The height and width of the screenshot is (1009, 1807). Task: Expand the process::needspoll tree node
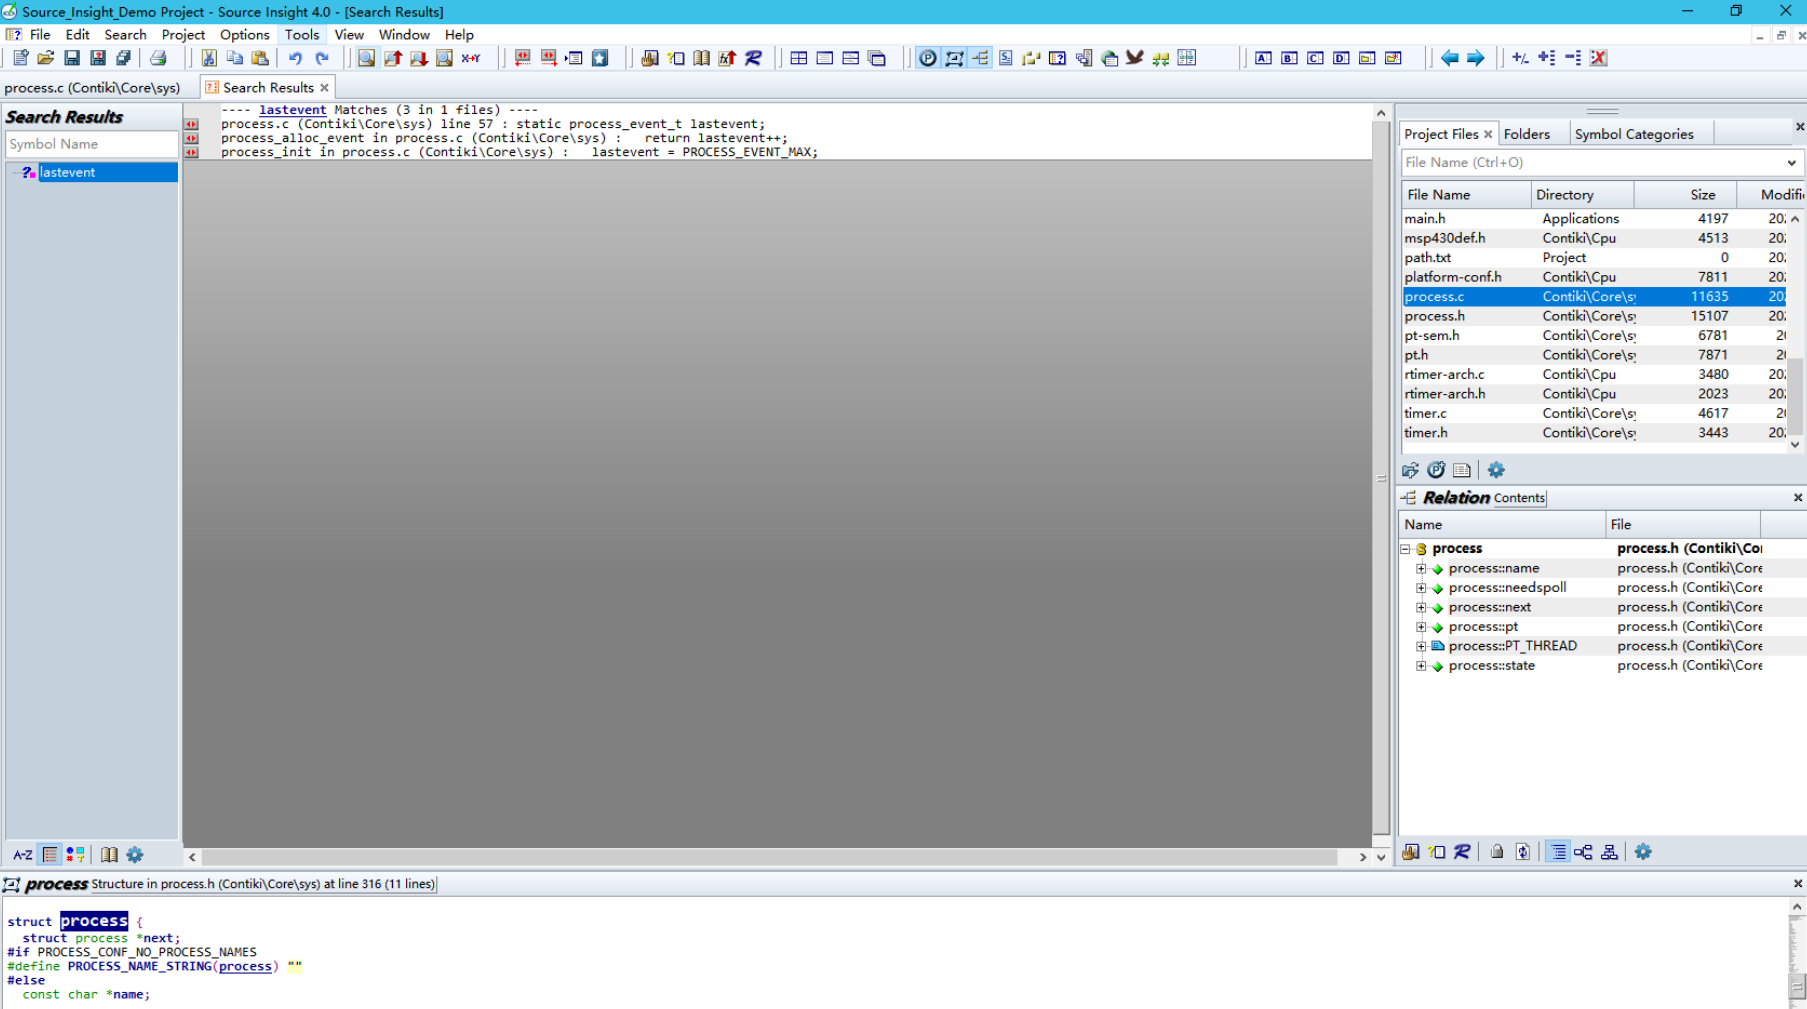click(1421, 588)
